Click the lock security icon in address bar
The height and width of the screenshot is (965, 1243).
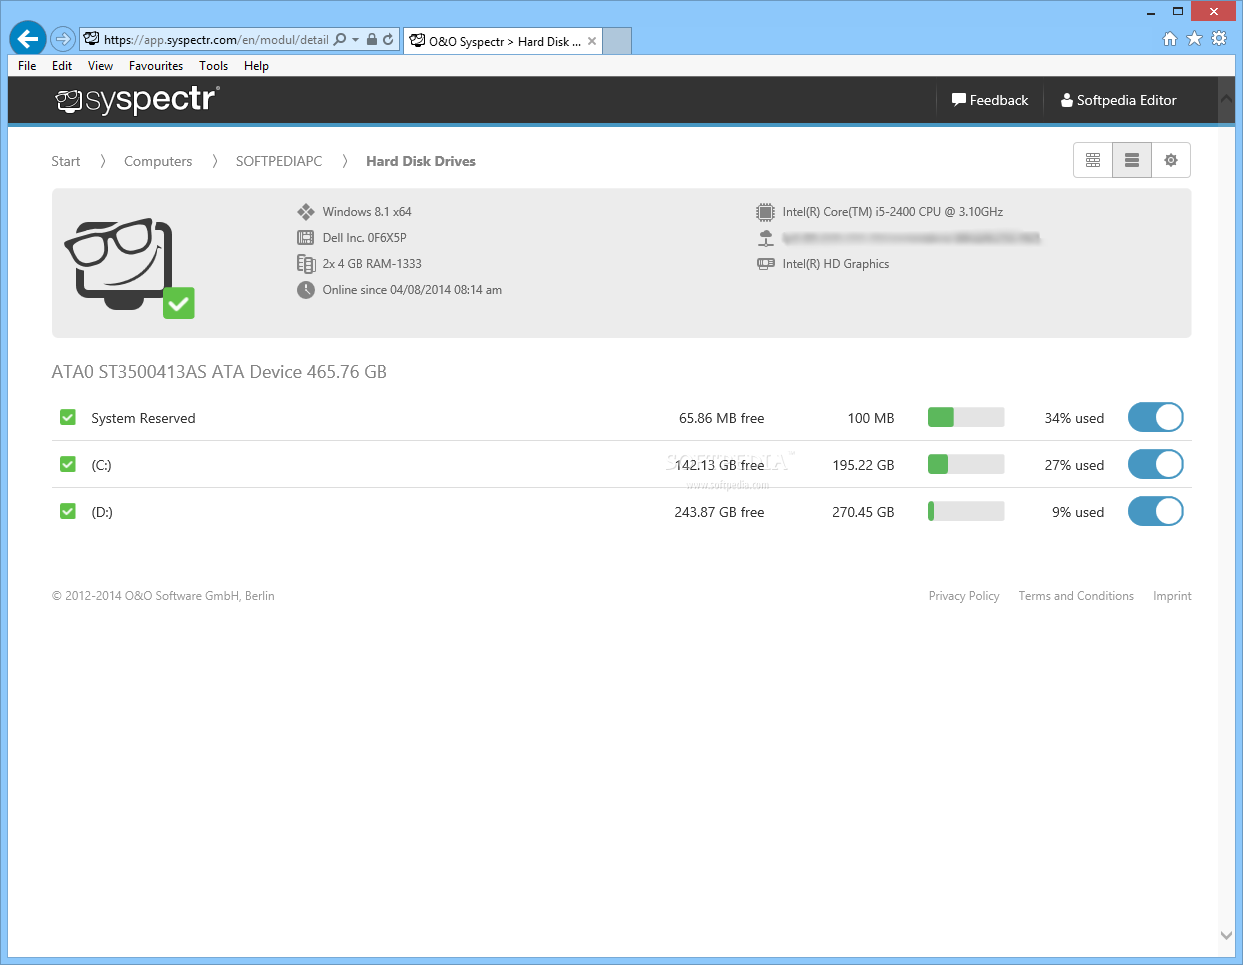click(x=372, y=40)
